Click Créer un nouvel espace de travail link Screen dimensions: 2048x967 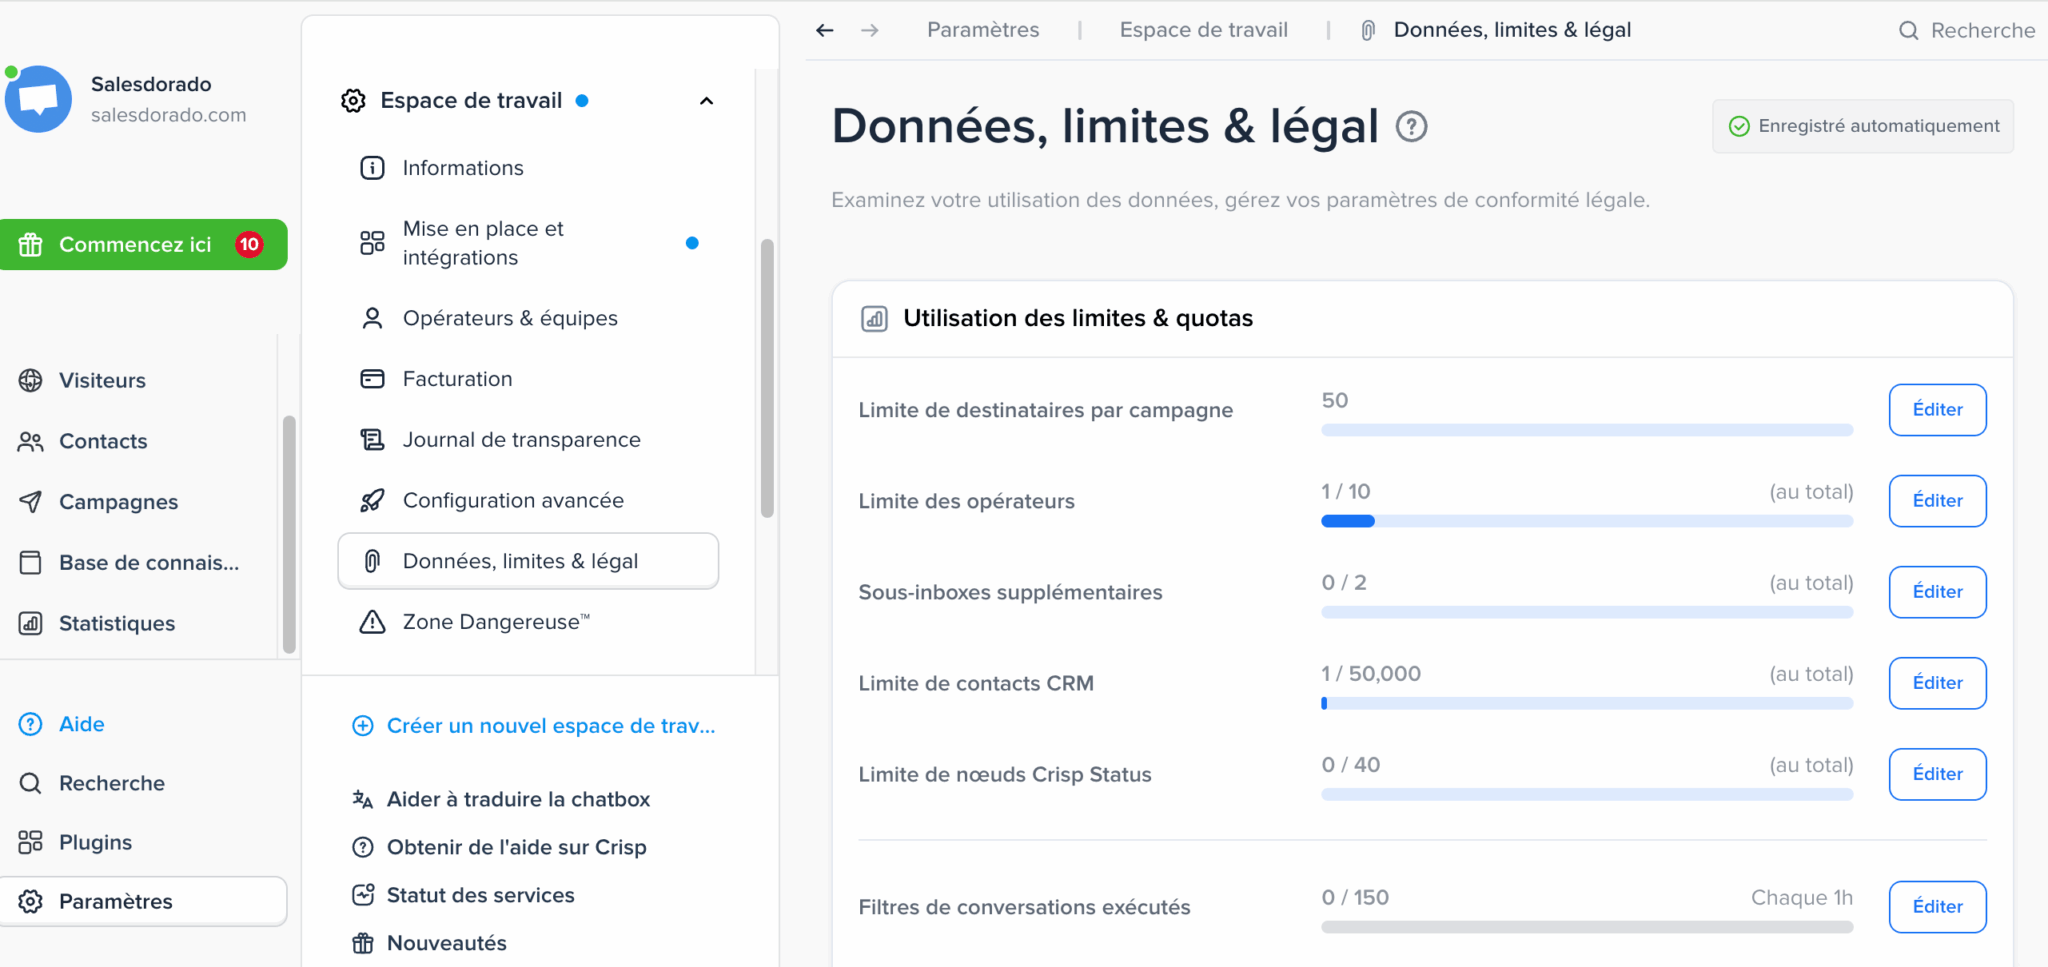[x=534, y=726]
